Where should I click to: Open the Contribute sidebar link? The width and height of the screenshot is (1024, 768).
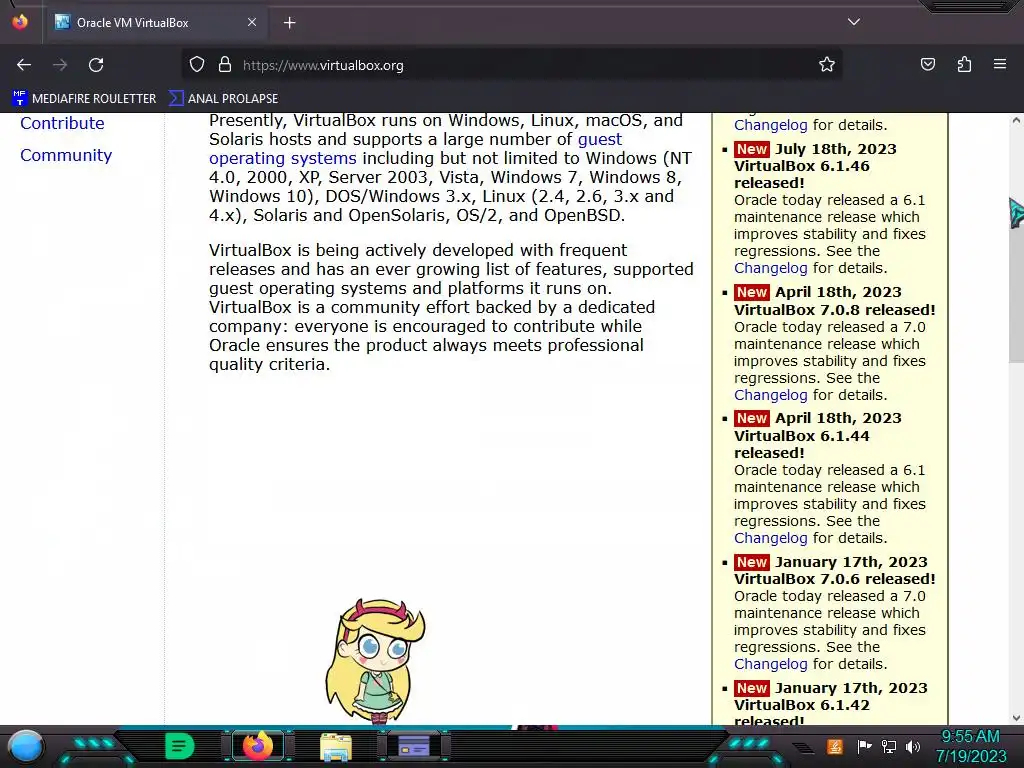pyautogui.click(x=62, y=123)
